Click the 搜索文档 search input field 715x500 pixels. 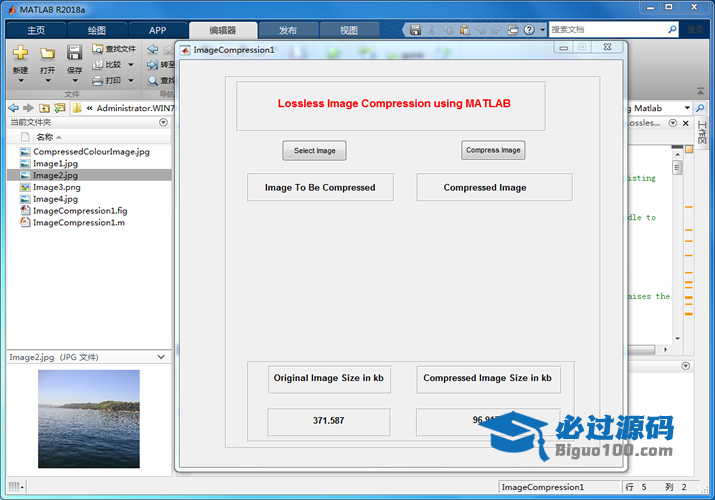pos(608,30)
